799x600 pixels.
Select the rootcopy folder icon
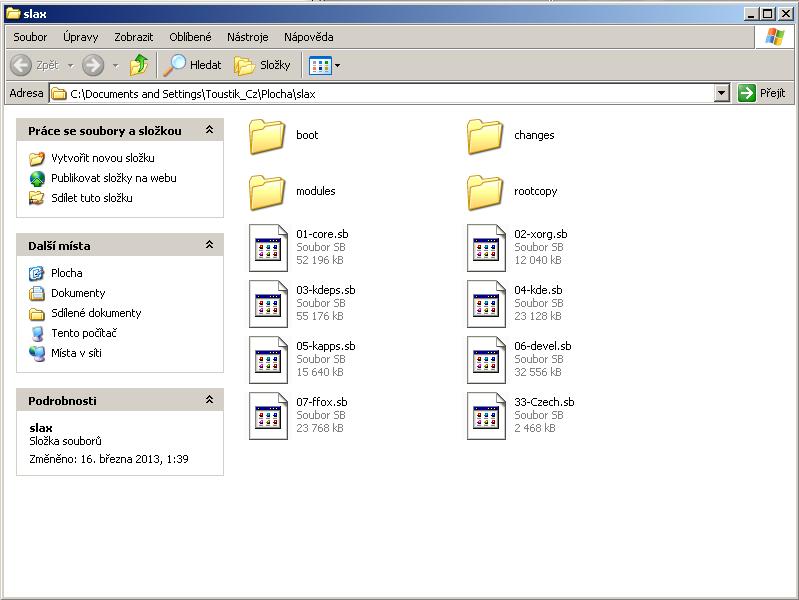pyautogui.click(x=485, y=192)
